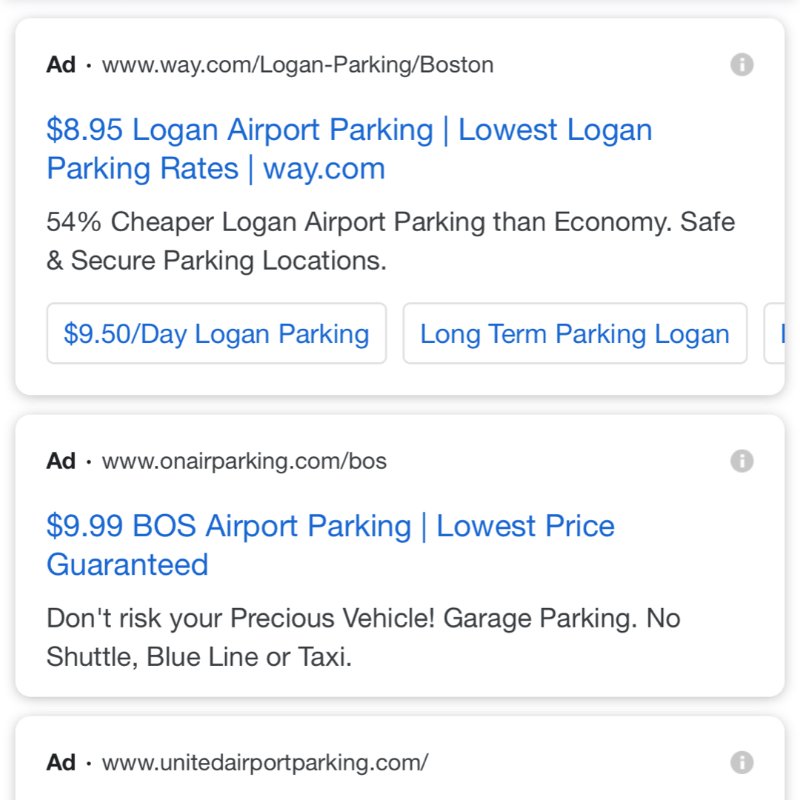Click the info icon on onairparking ad
This screenshot has height=800, width=800.
(x=741, y=461)
